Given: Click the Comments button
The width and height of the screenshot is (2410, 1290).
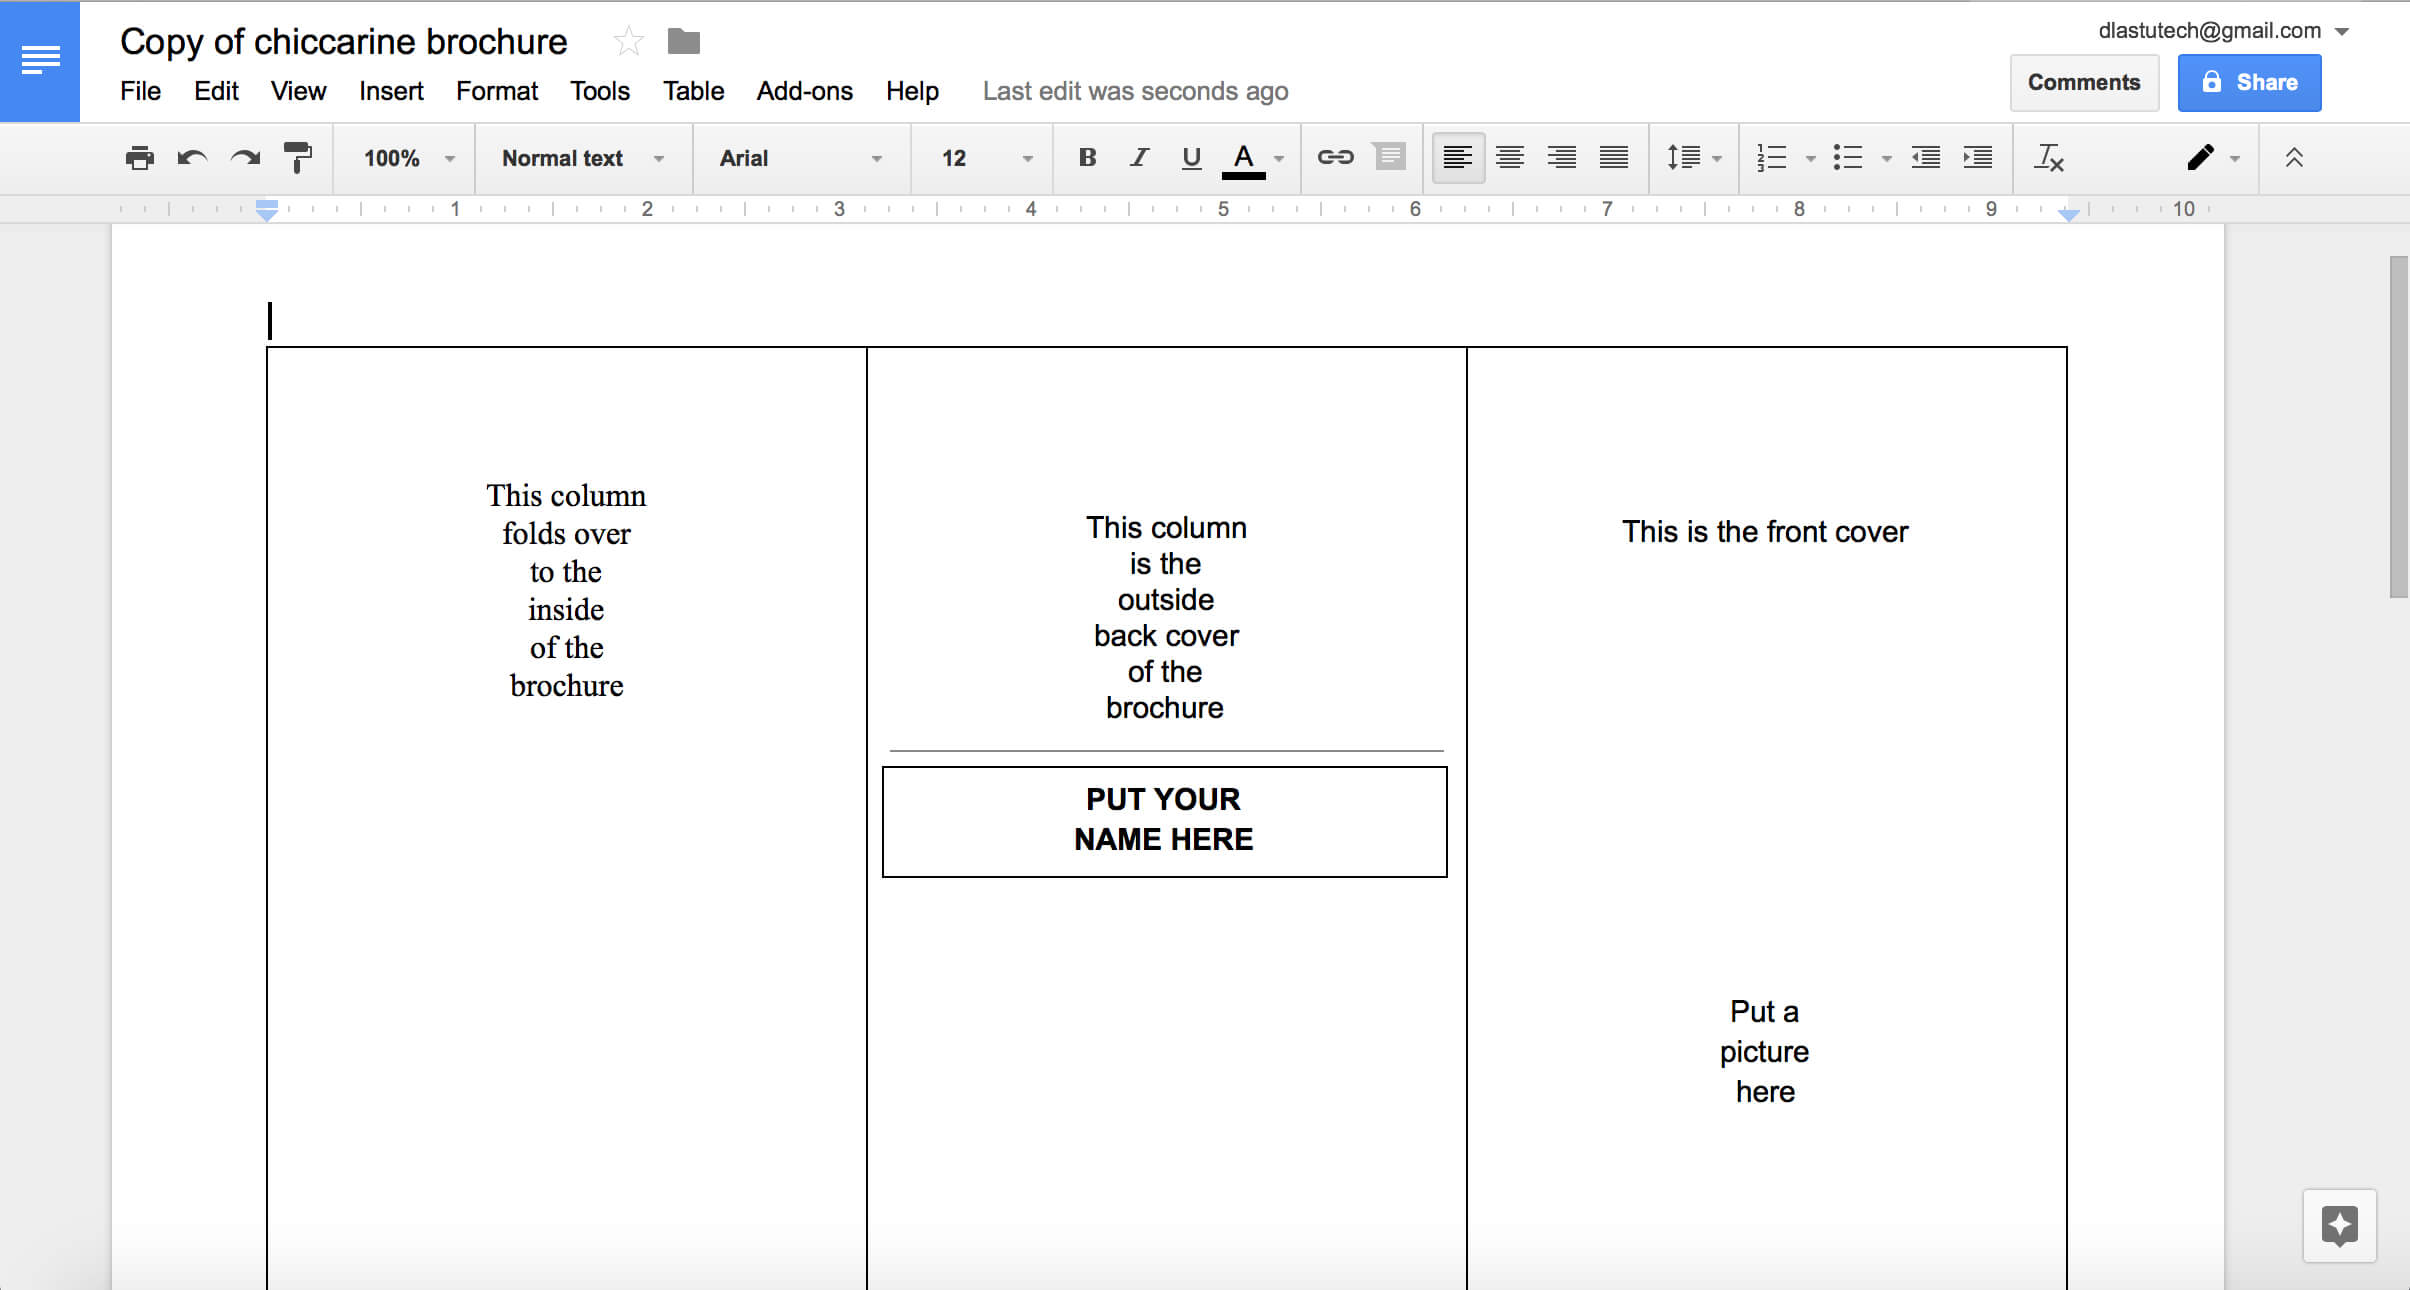Looking at the screenshot, I should click(2082, 81).
